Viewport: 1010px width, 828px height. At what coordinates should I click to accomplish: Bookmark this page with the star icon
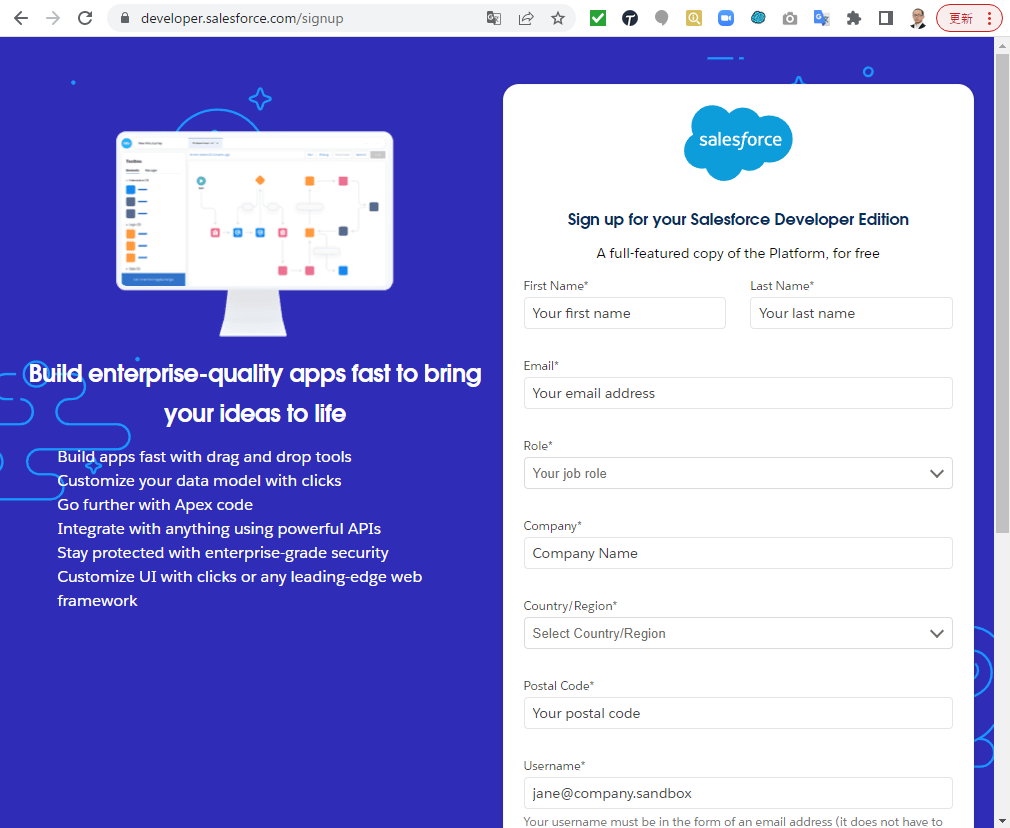point(558,18)
